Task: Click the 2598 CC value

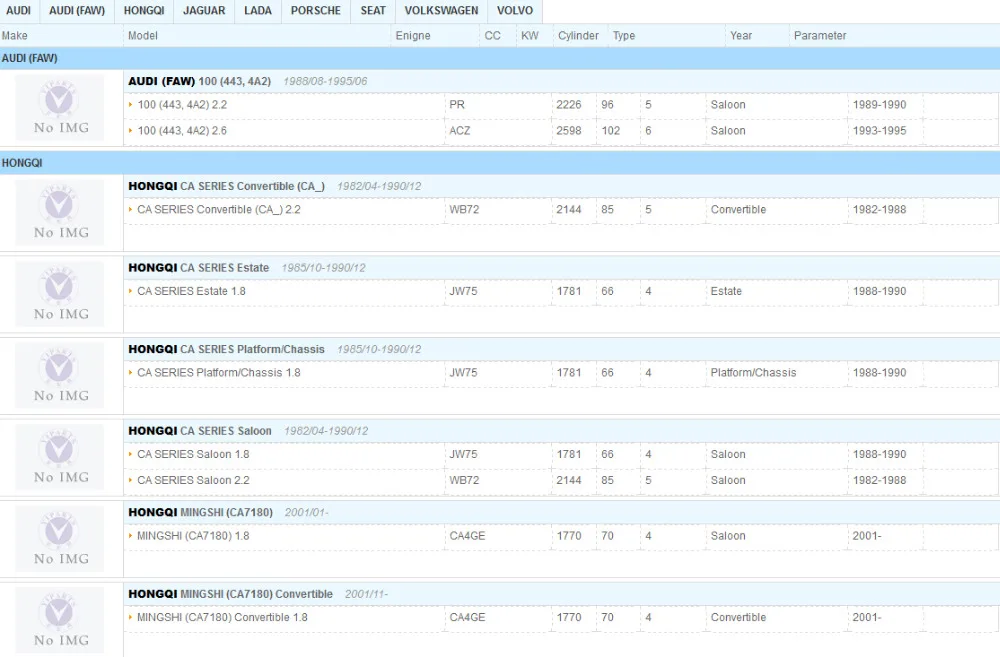Action: coord(568,131)
